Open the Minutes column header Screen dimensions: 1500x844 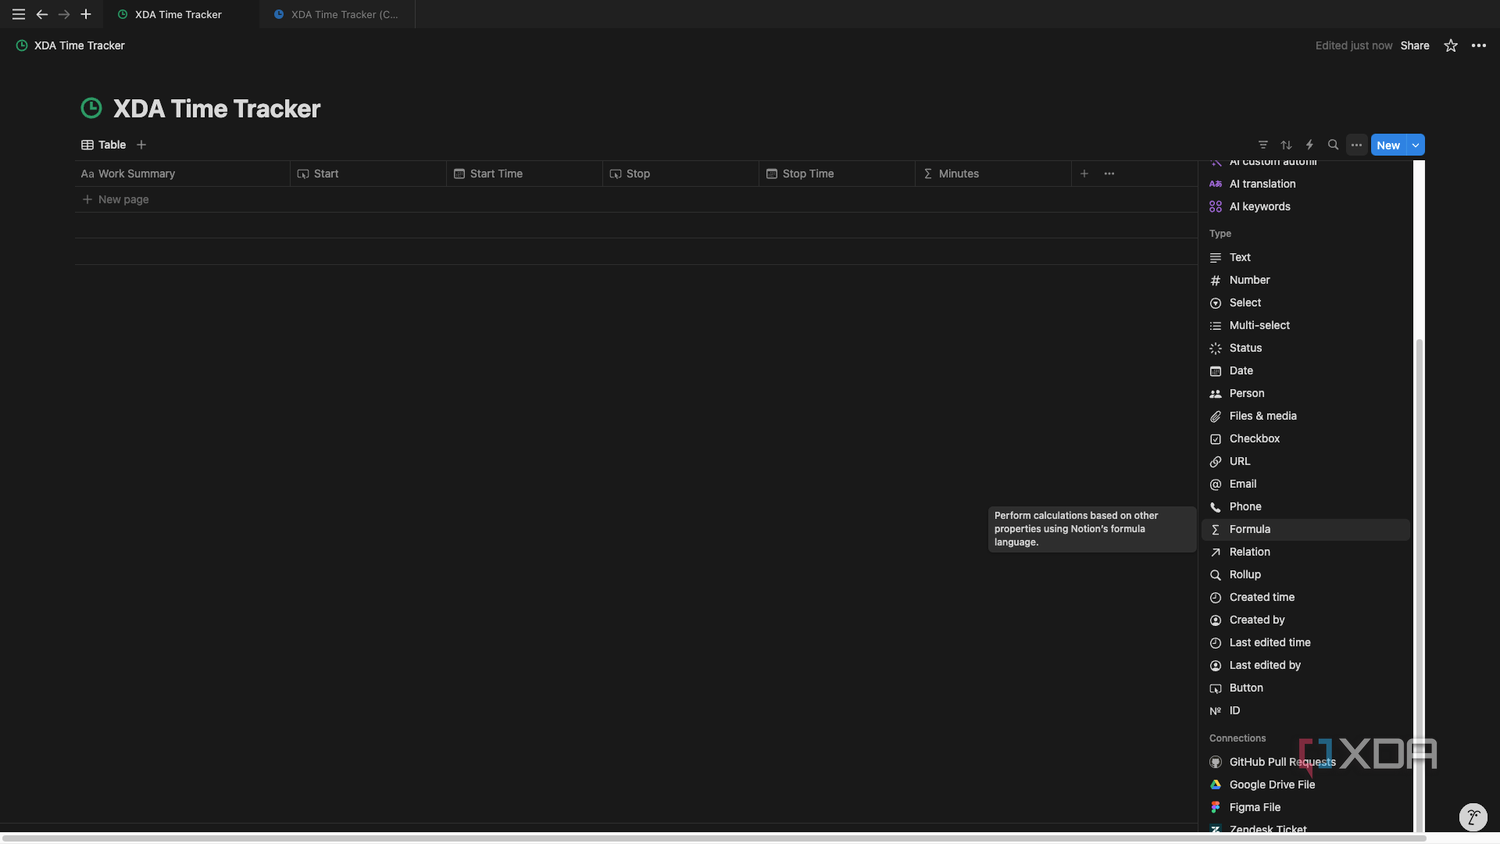(x=992, y=174)
